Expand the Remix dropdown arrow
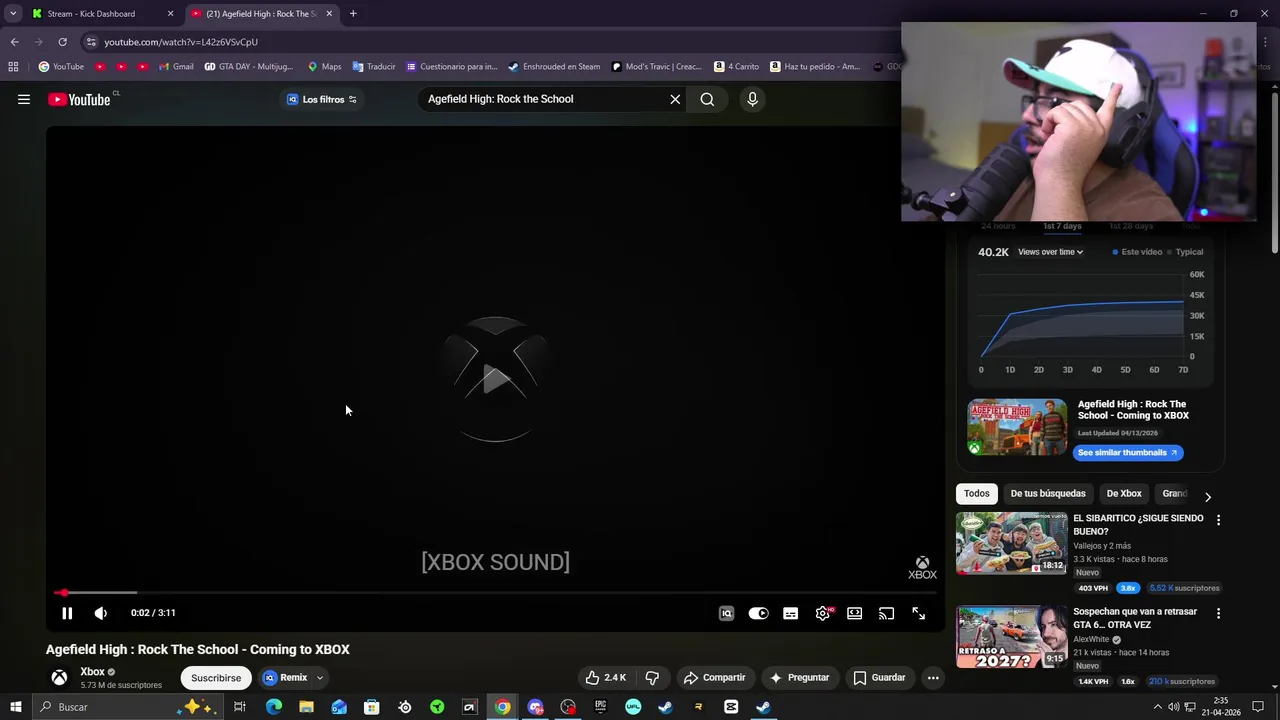 pyautogui.click(x=320, y=678)
